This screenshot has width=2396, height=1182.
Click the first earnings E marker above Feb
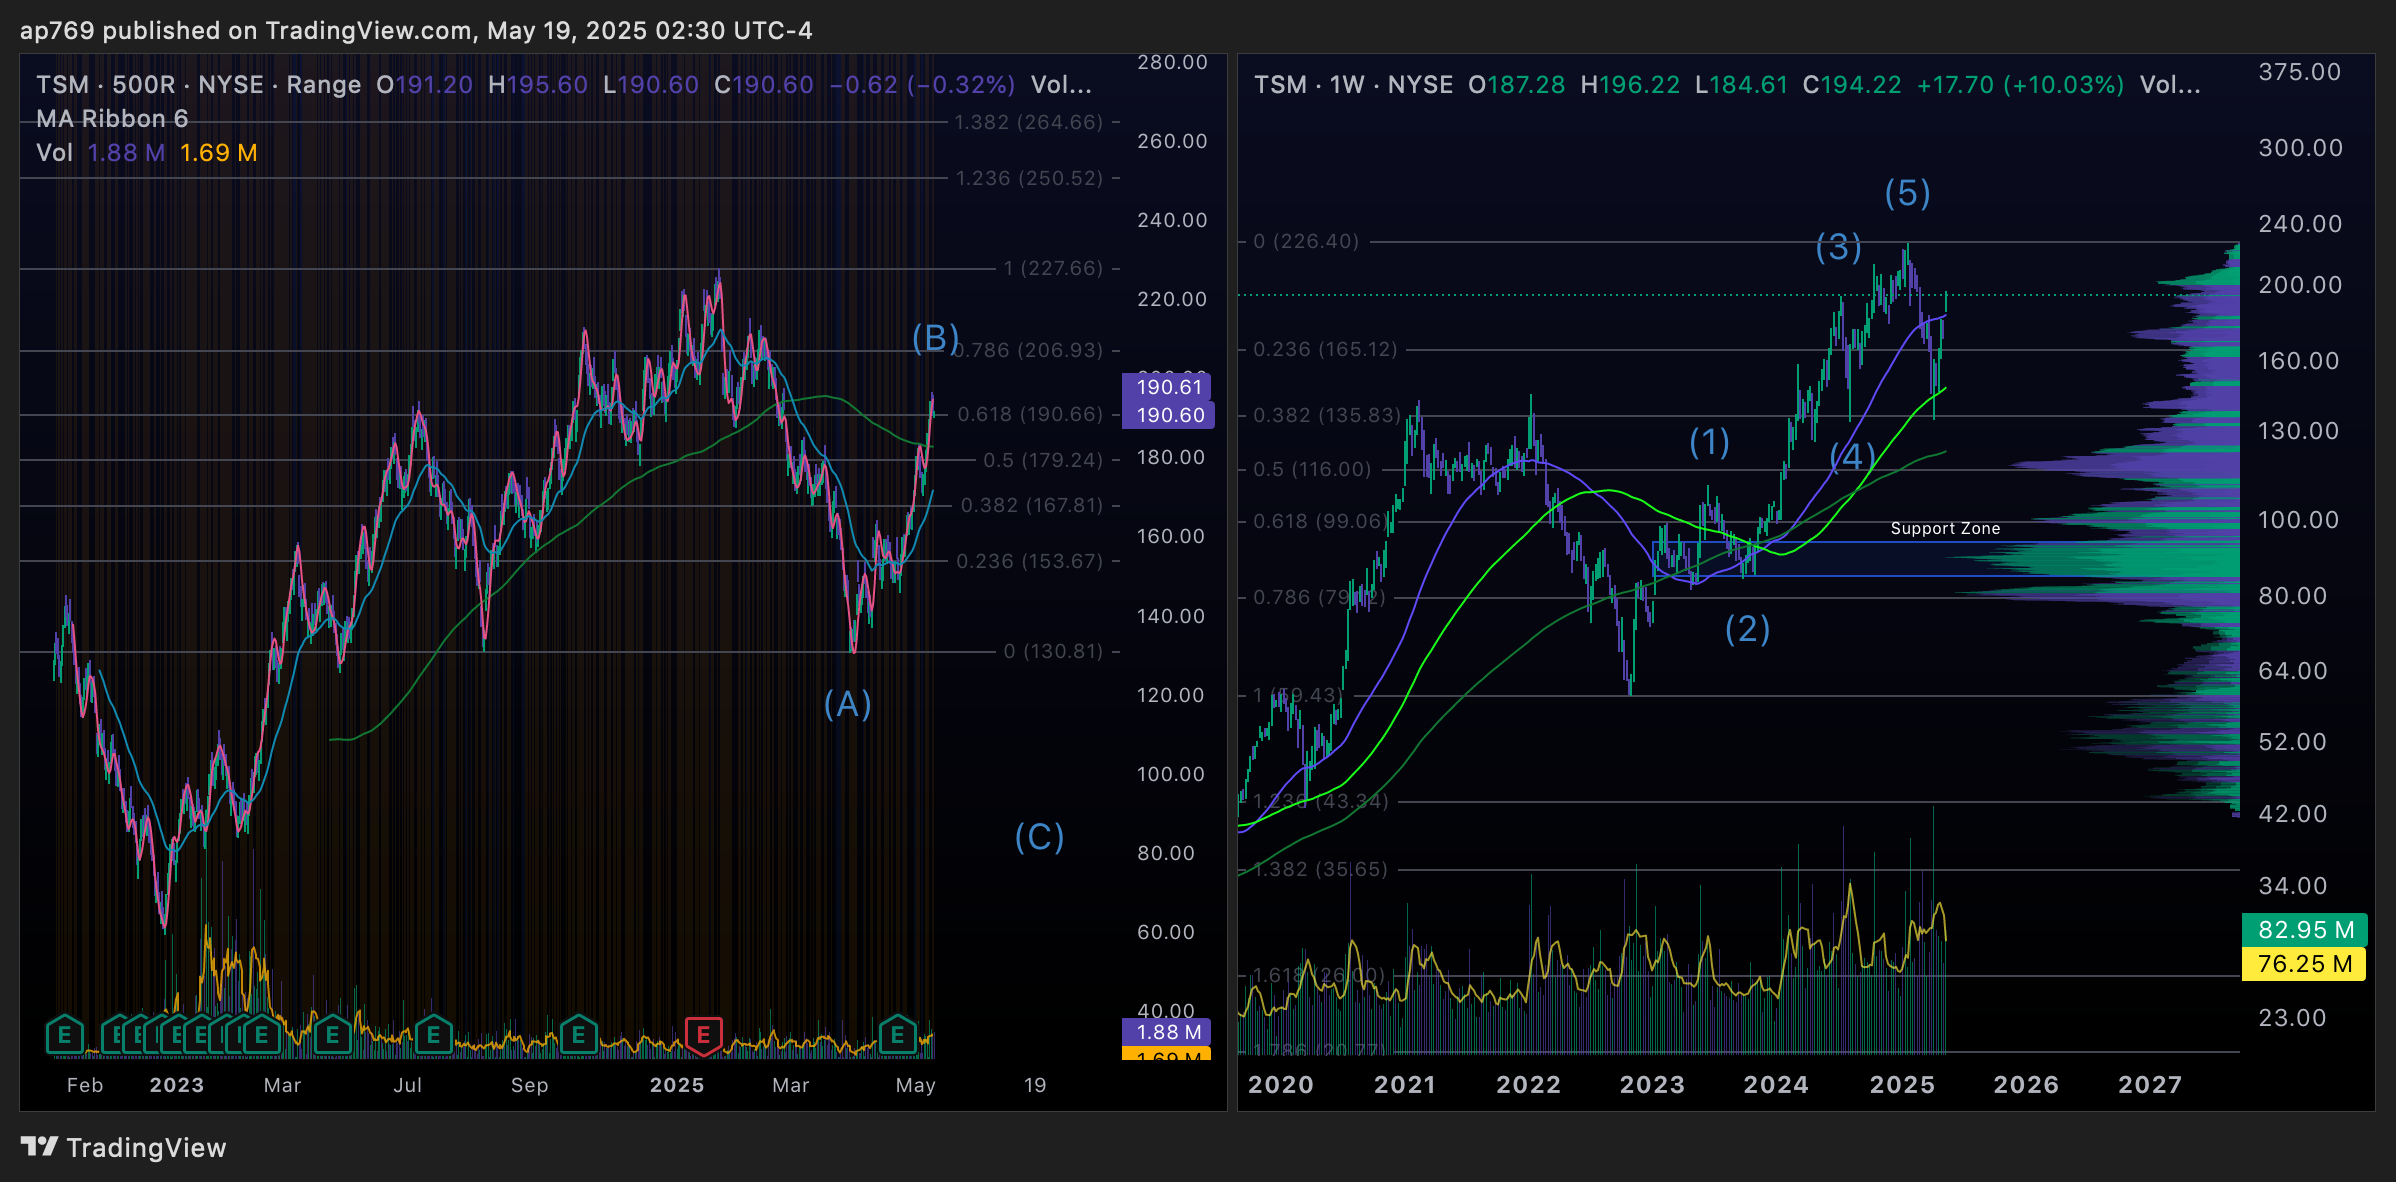click(x=64, y=1035)
